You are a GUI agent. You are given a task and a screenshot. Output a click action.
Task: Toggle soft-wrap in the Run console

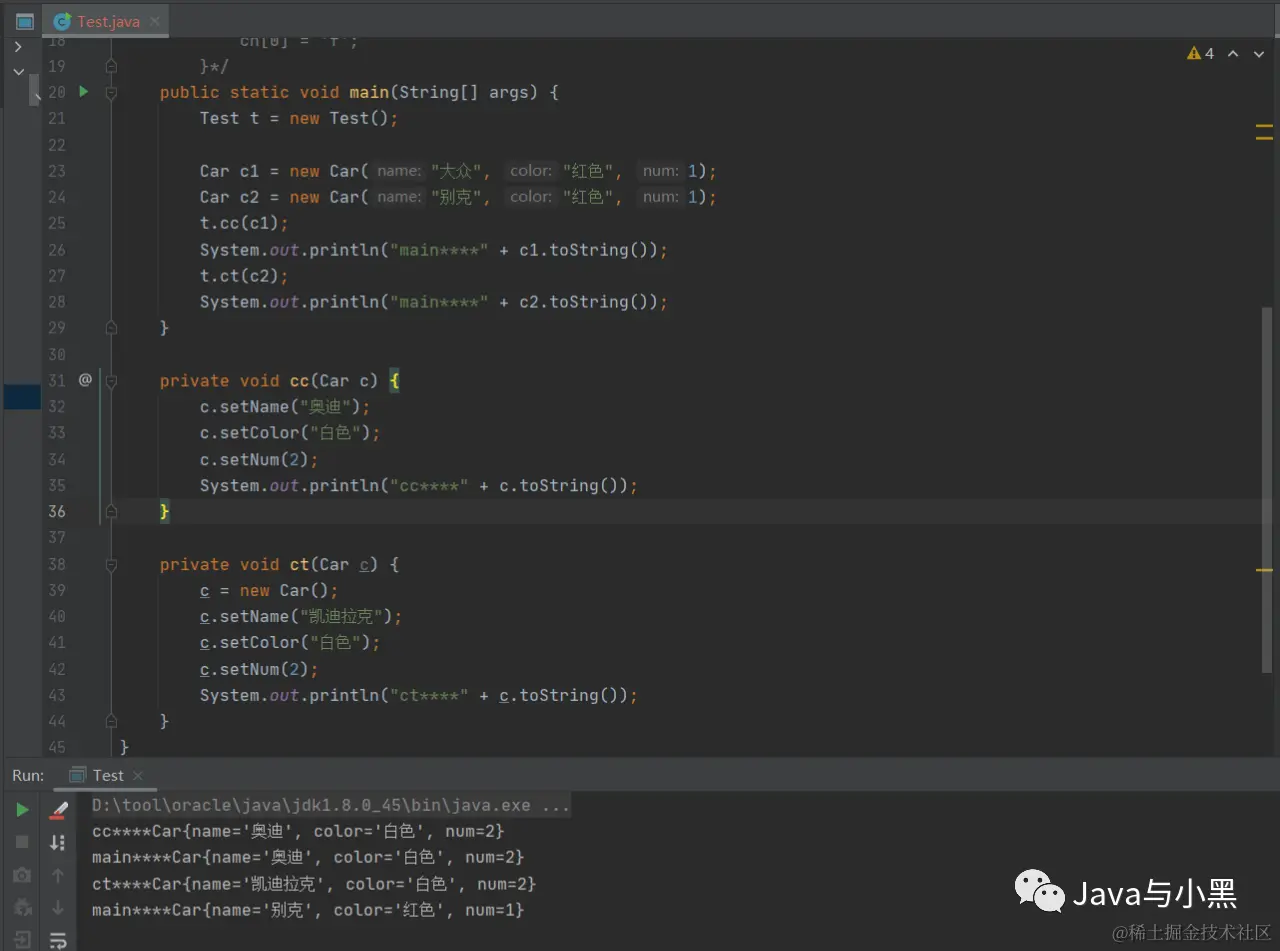58,940
